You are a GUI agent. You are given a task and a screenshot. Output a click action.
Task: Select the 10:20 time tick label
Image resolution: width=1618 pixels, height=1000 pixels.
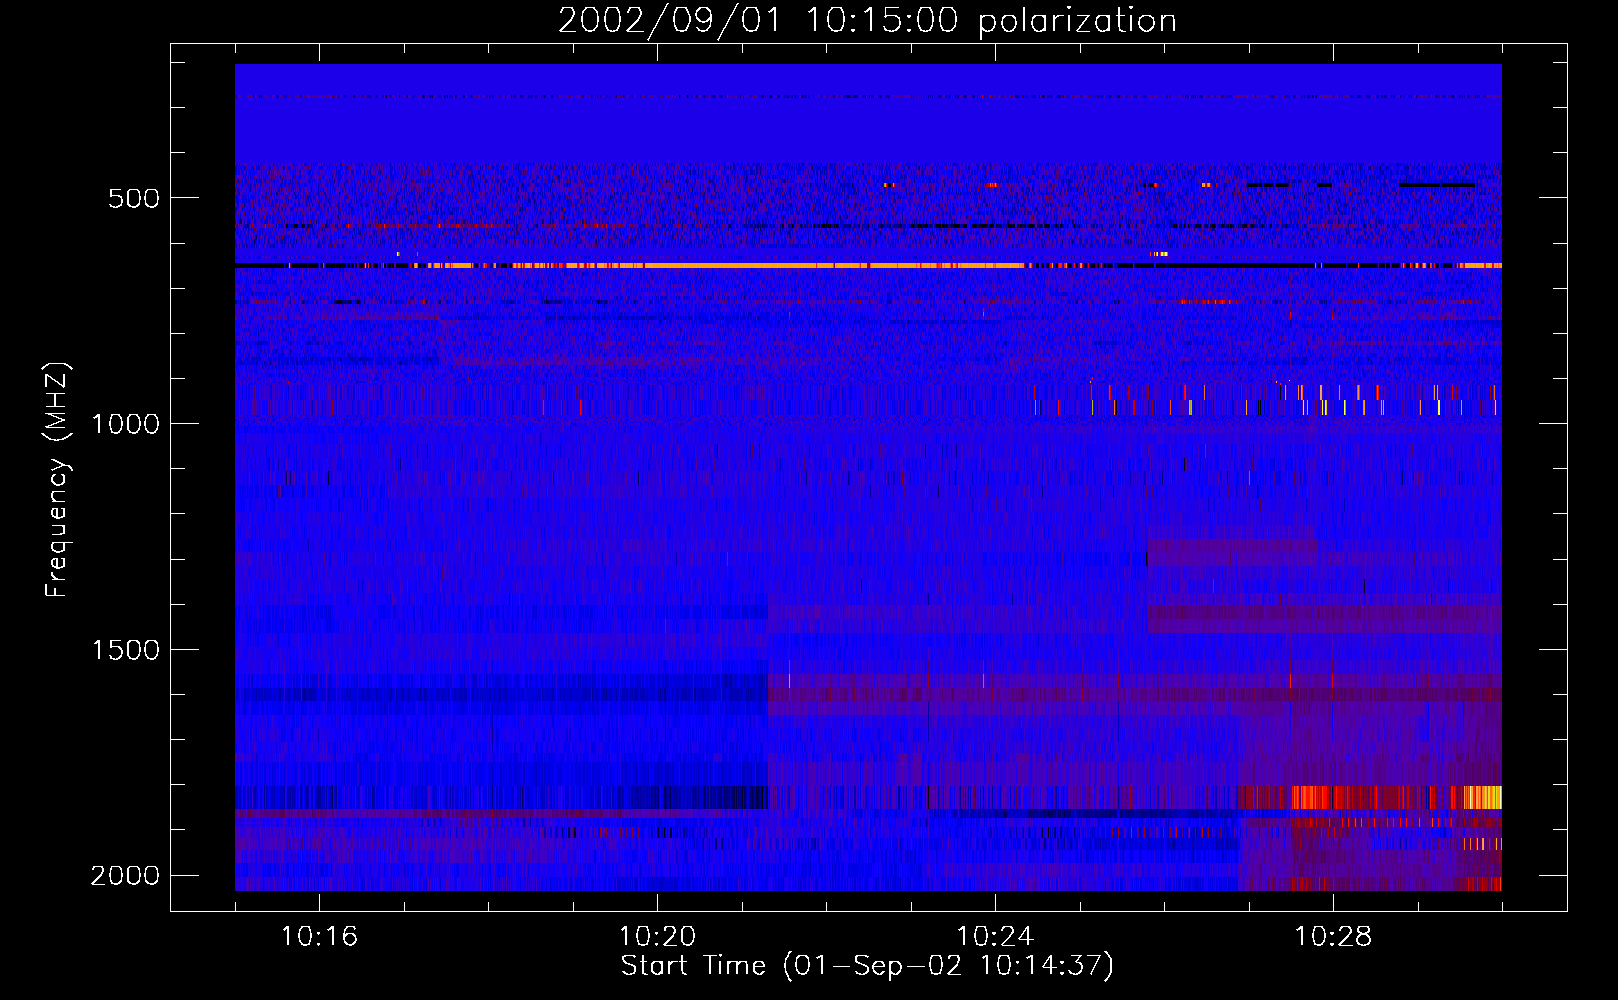coord(657,937)
